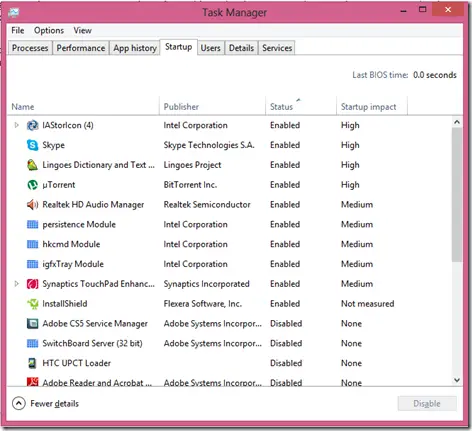Select the Skype row name
Viewport: 472px width, 431px height.
coord(53,145)
